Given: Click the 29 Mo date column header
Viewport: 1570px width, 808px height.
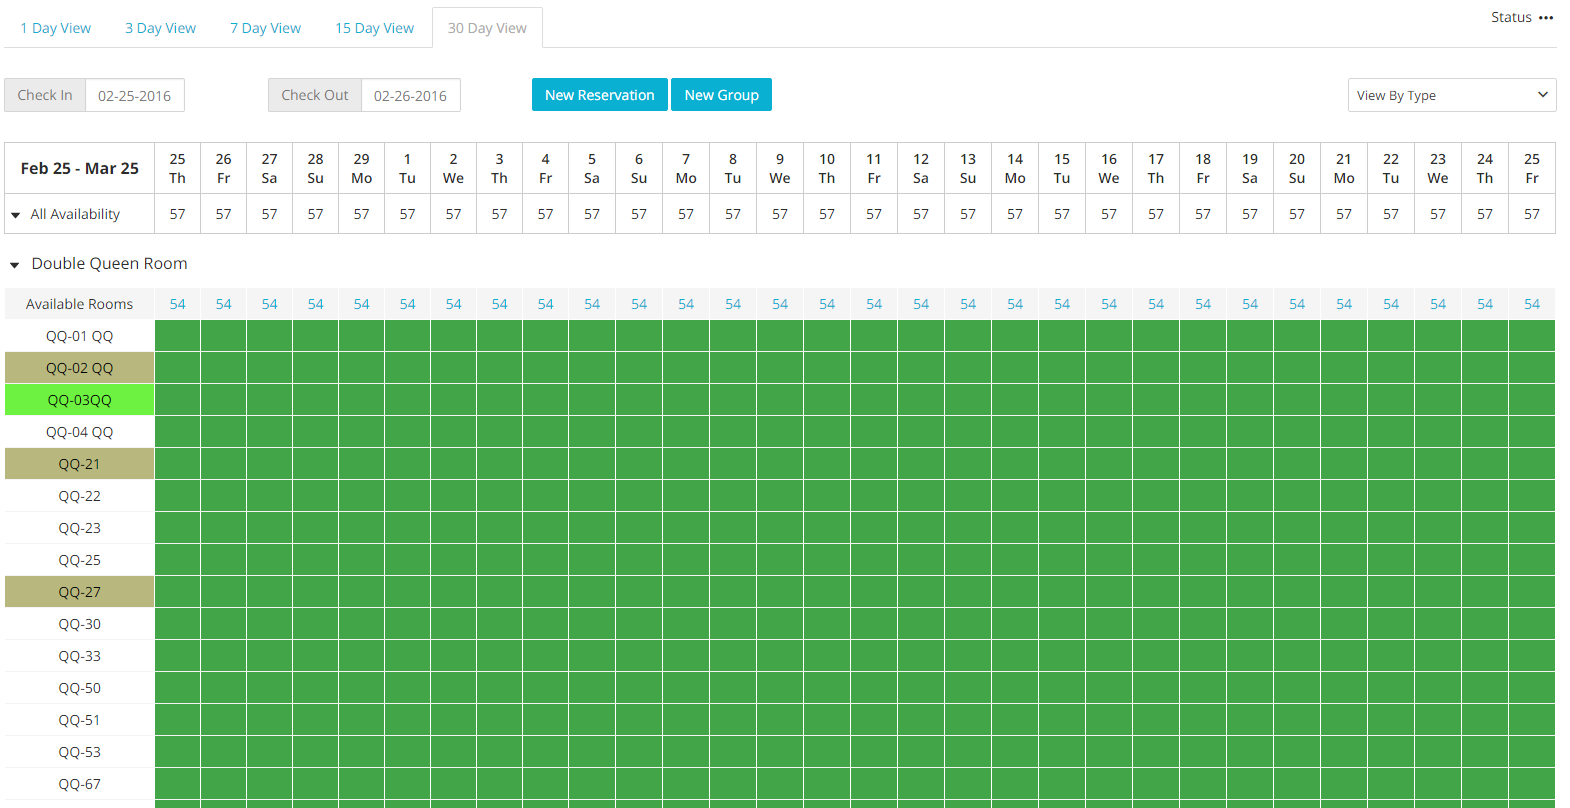Looking at the screenshot, I should click(x=361, y=168).
